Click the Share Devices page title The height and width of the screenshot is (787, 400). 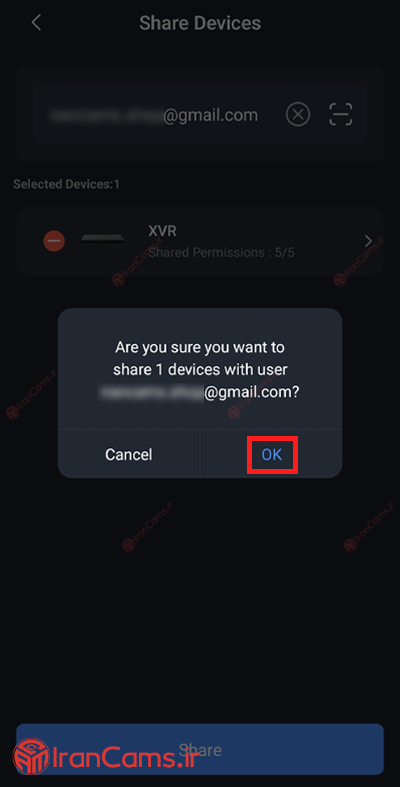point(200,23)
